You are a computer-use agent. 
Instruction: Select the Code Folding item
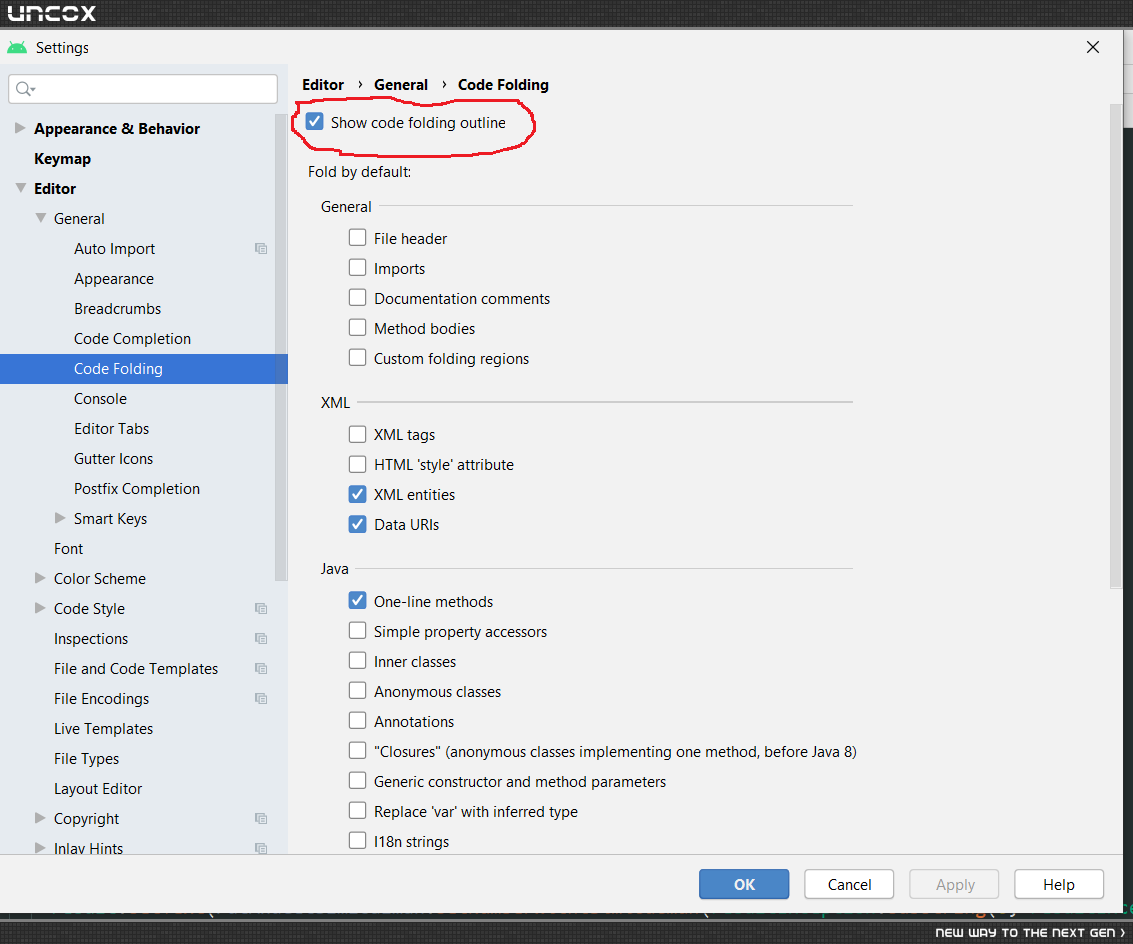click(144, 369)
